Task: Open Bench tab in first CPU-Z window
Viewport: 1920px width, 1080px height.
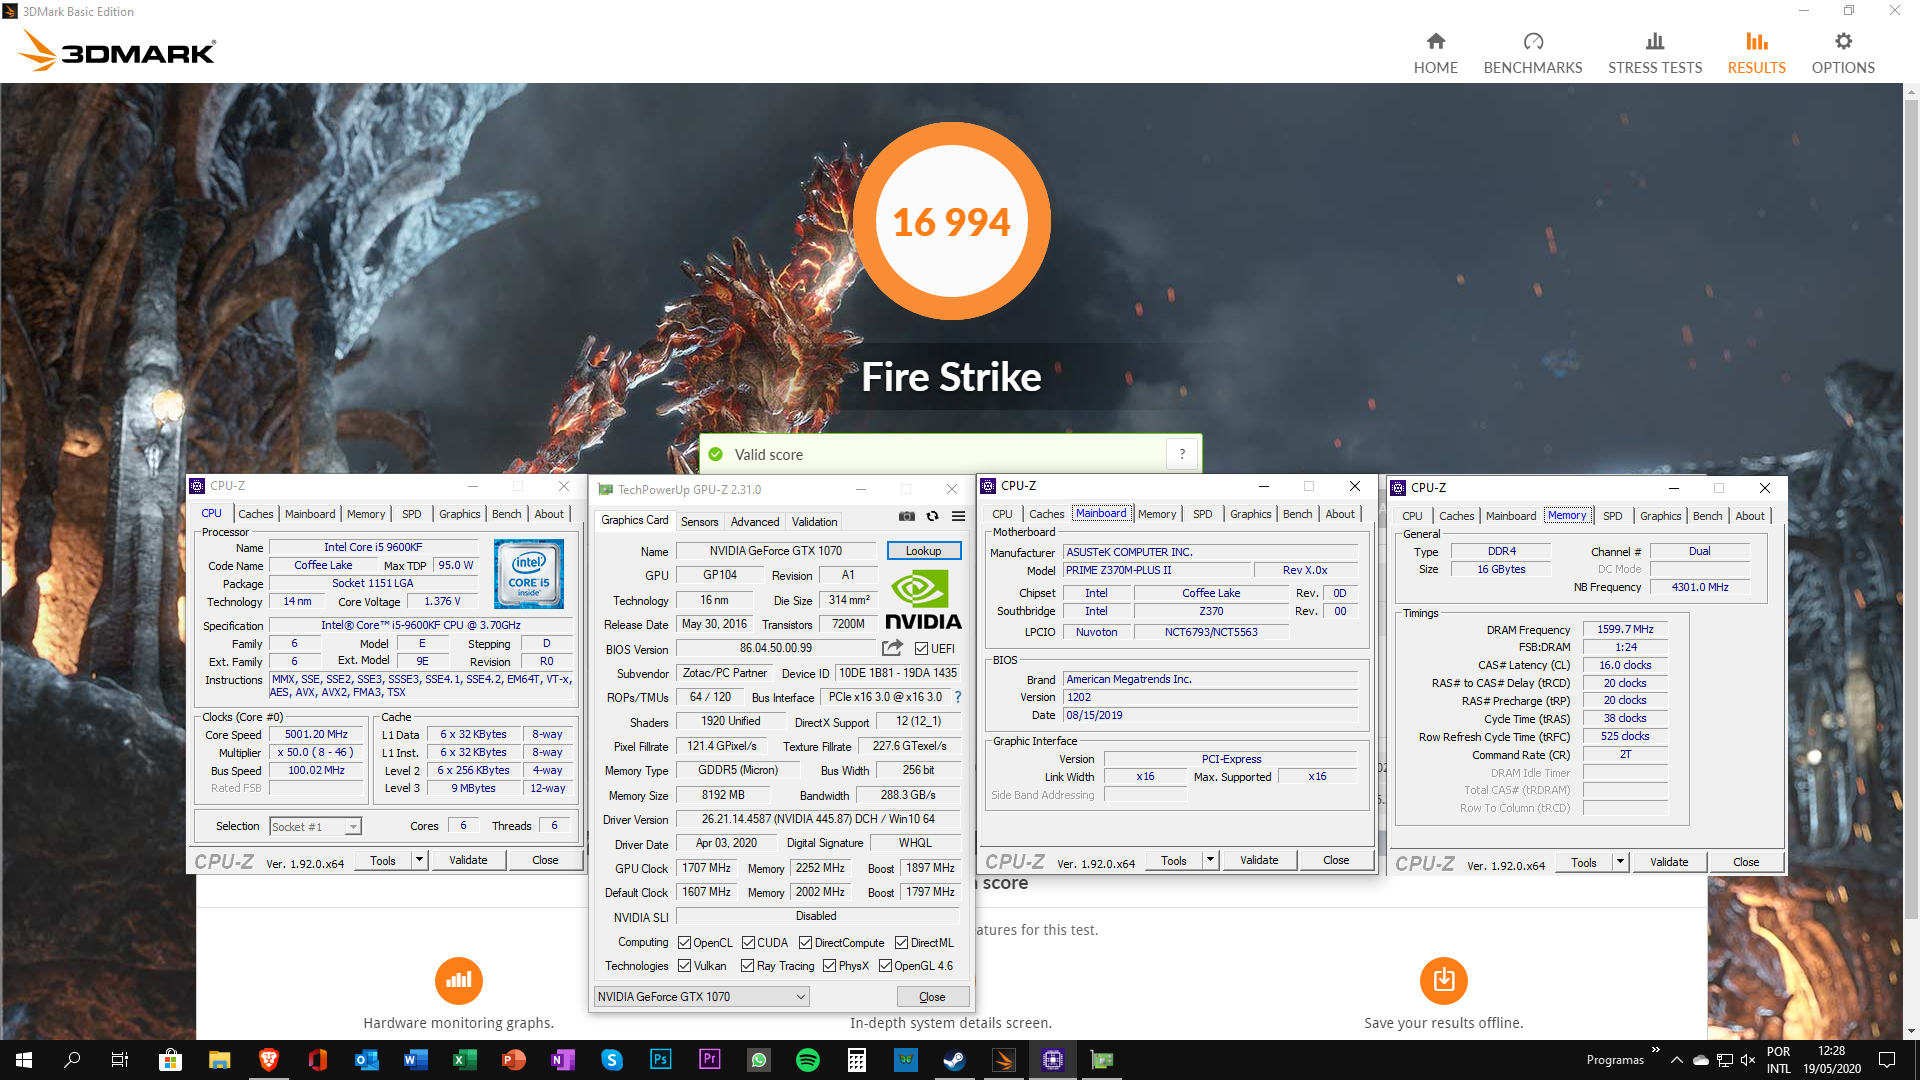Action: pyautogui.click(x=506, y=514)
